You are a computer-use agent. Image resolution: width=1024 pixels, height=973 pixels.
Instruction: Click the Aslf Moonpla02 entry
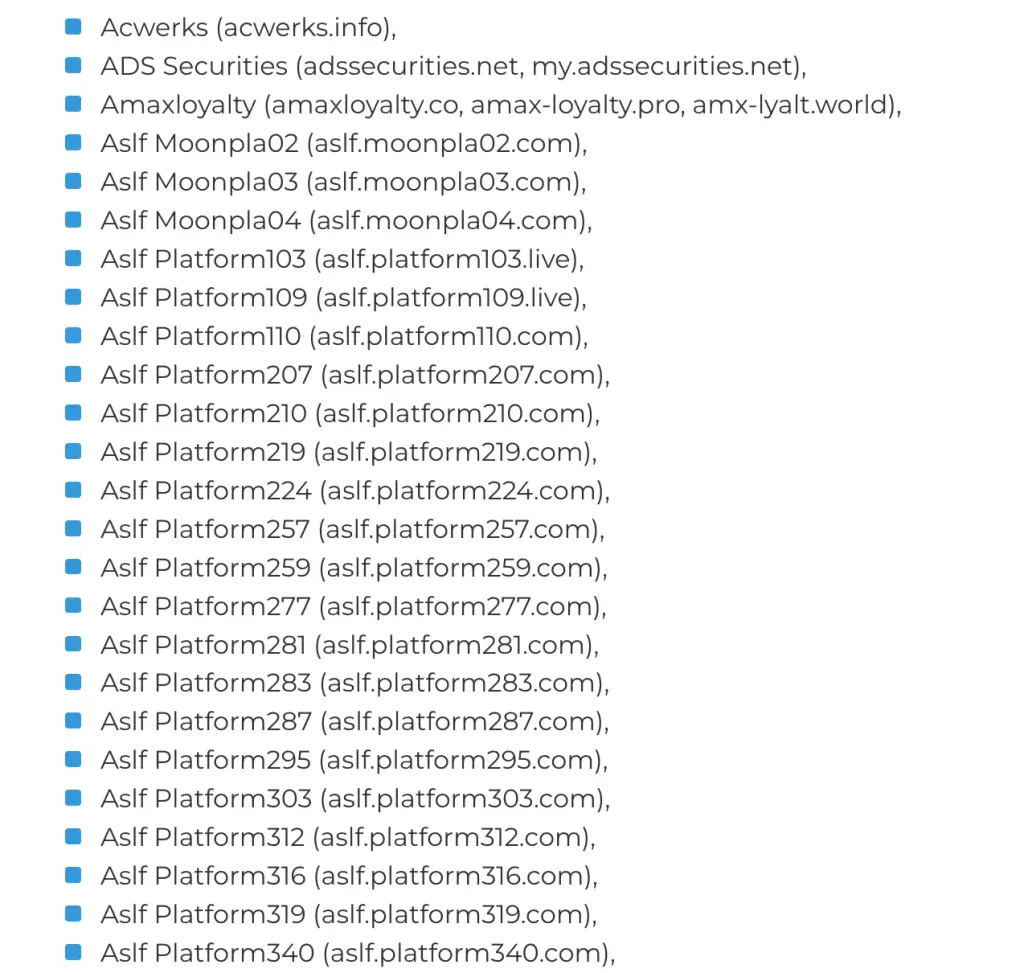[x=344, y=143]
